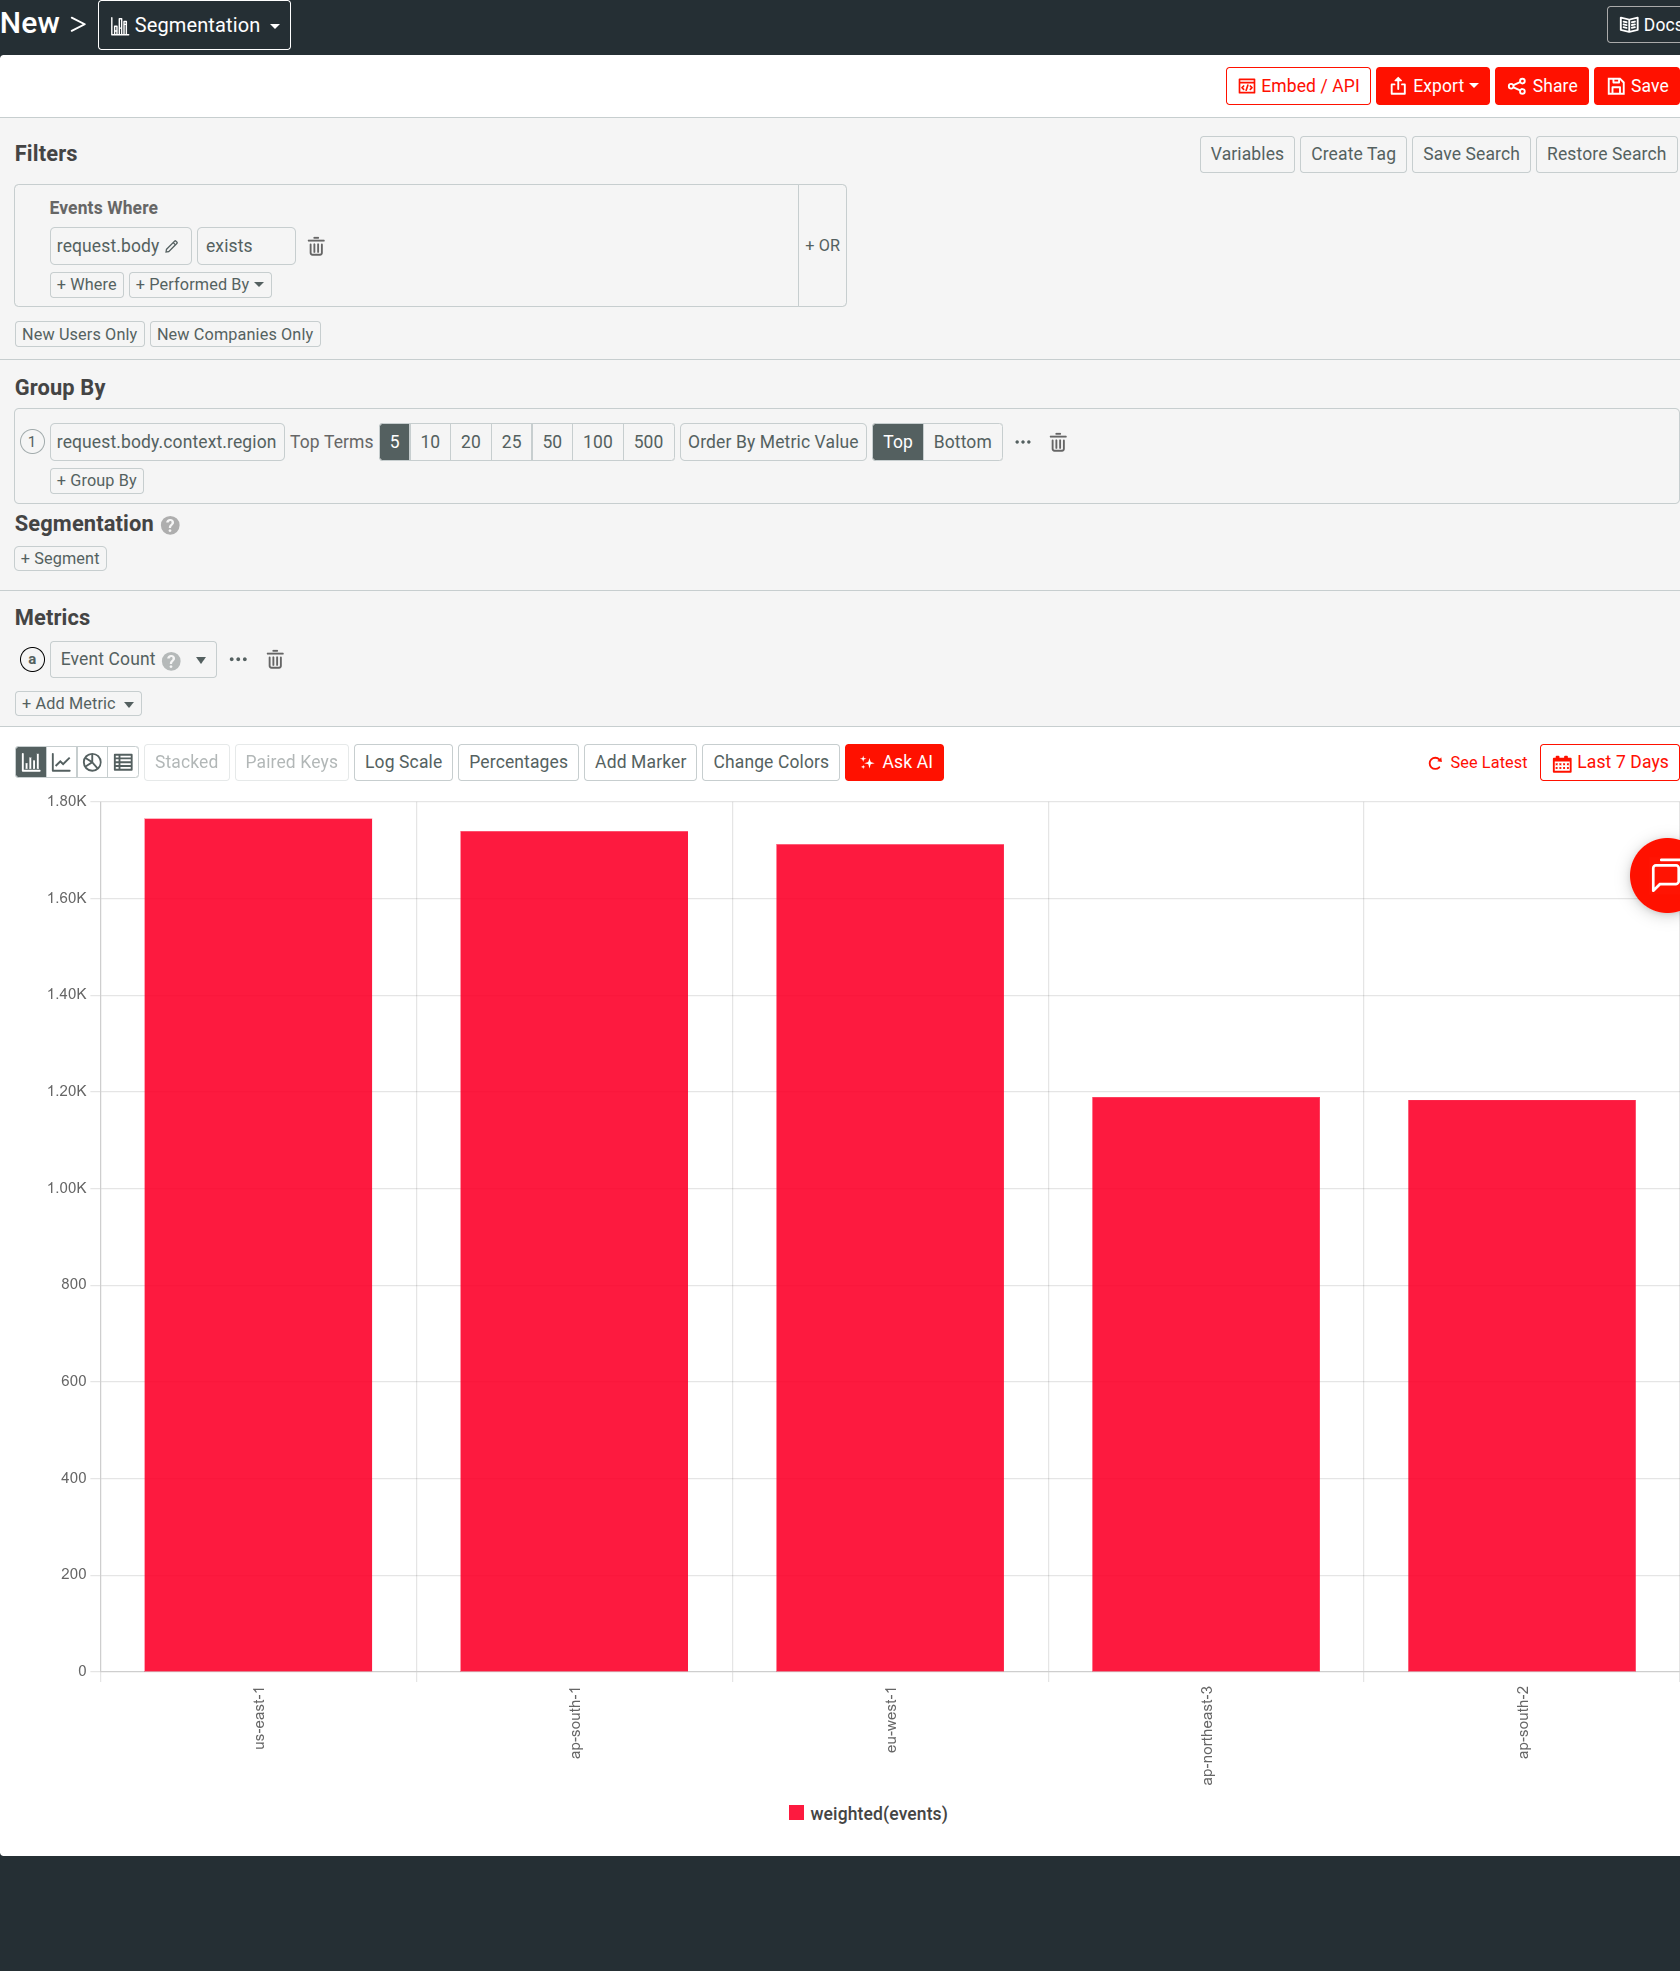The image size is (1680, 1971).
Task: Remove the Event Count metric via trash icon
Action: point(275,659)
